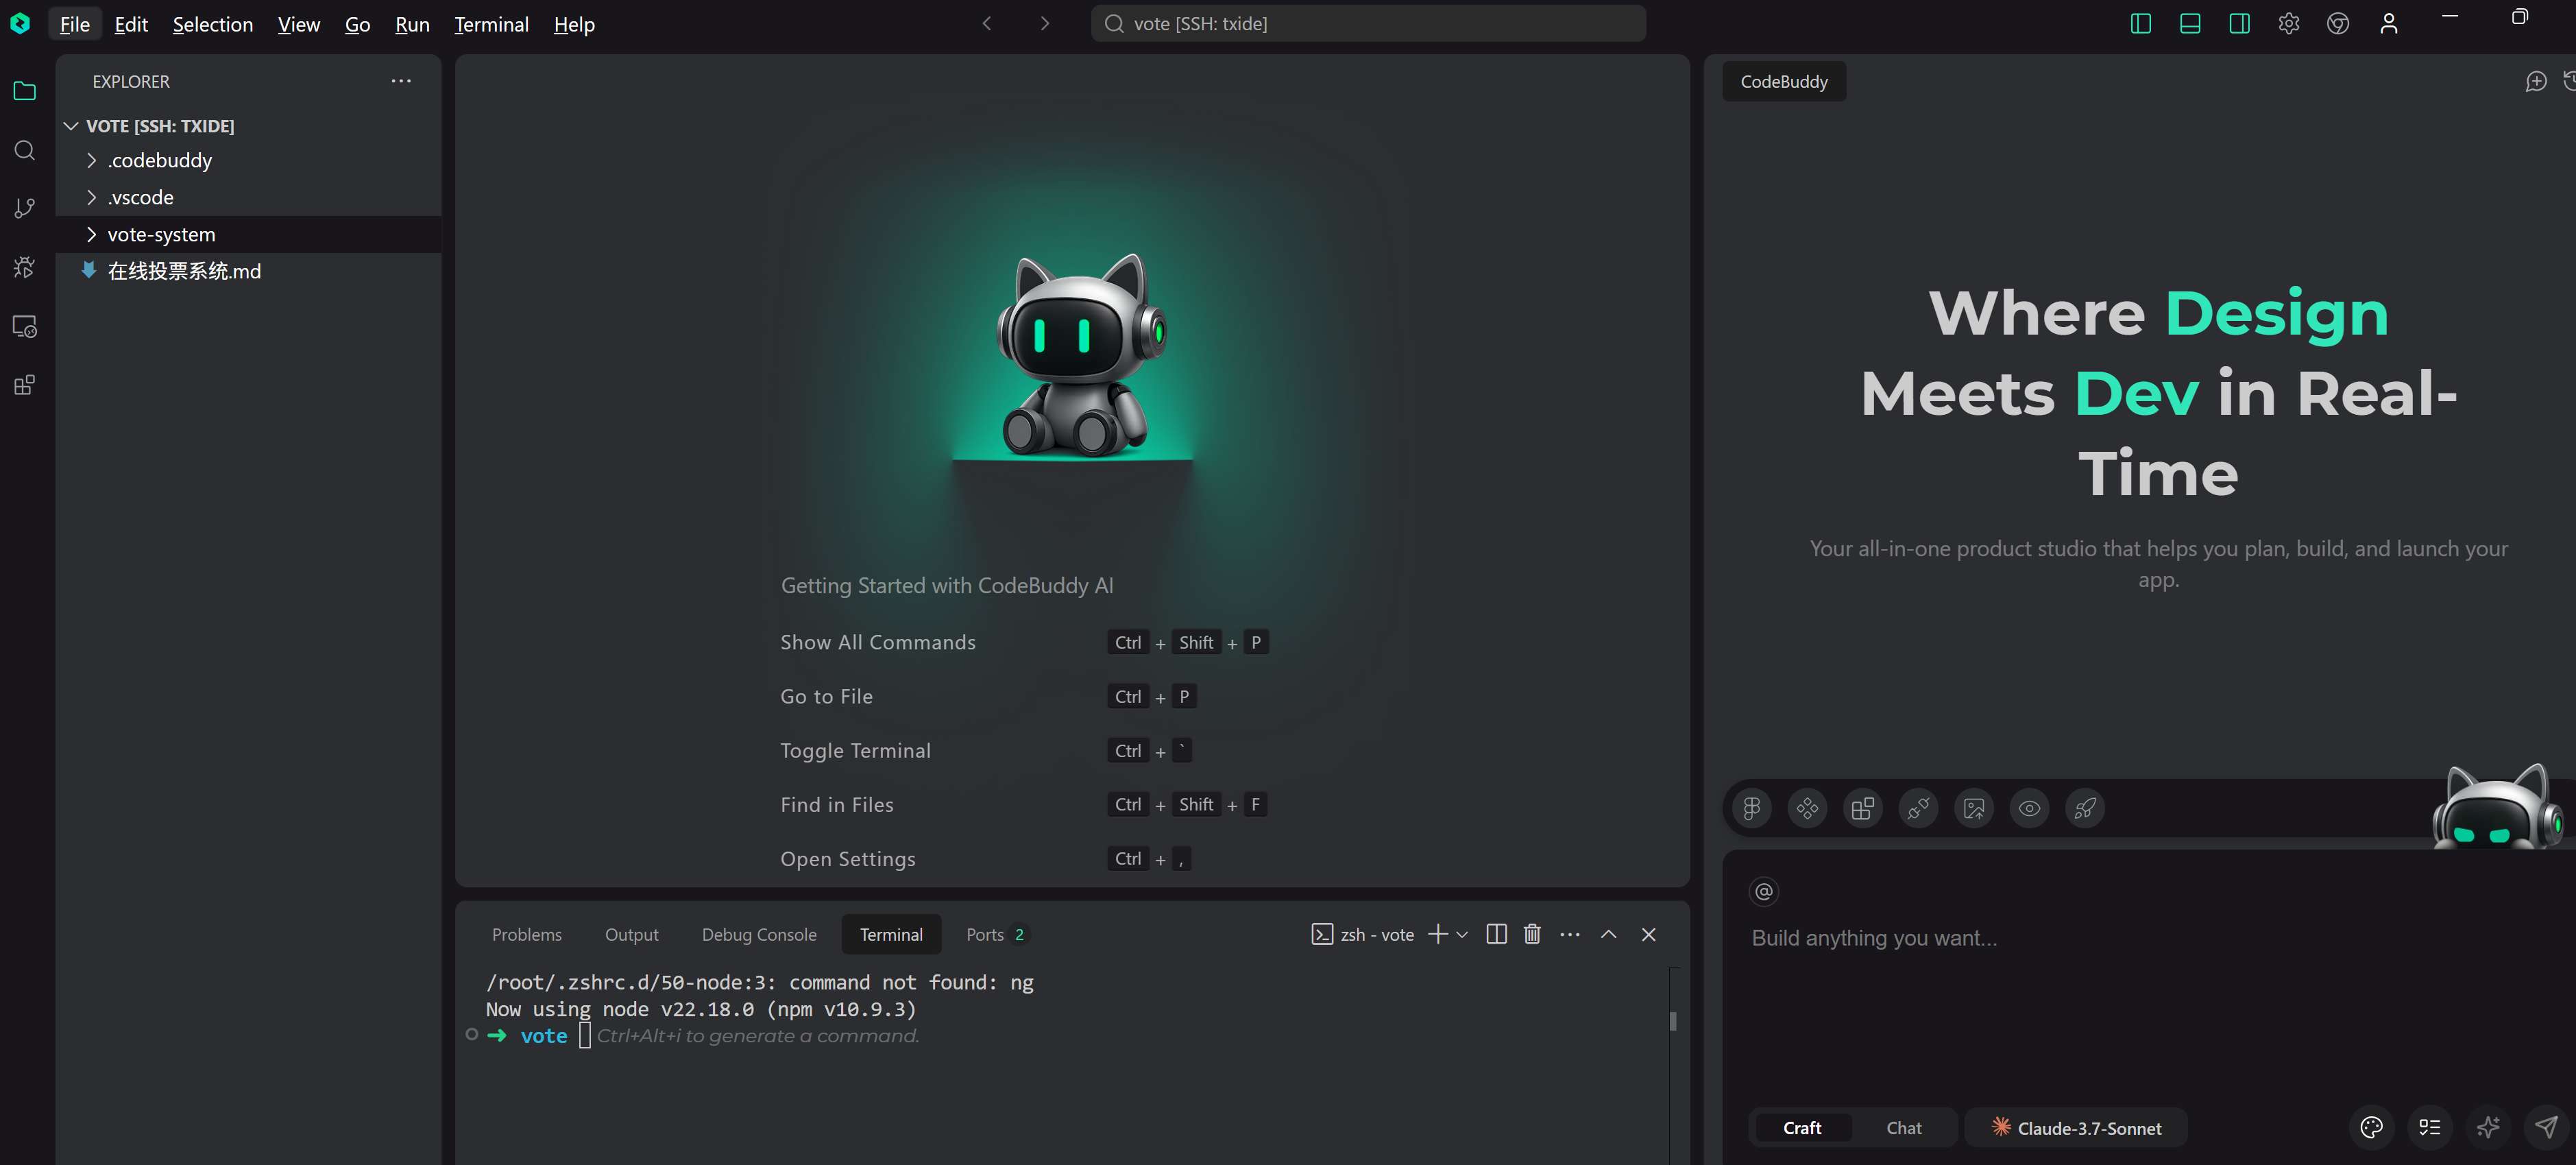
Task: Open Explorer views and more actions menu
Action: pos(401,81)
